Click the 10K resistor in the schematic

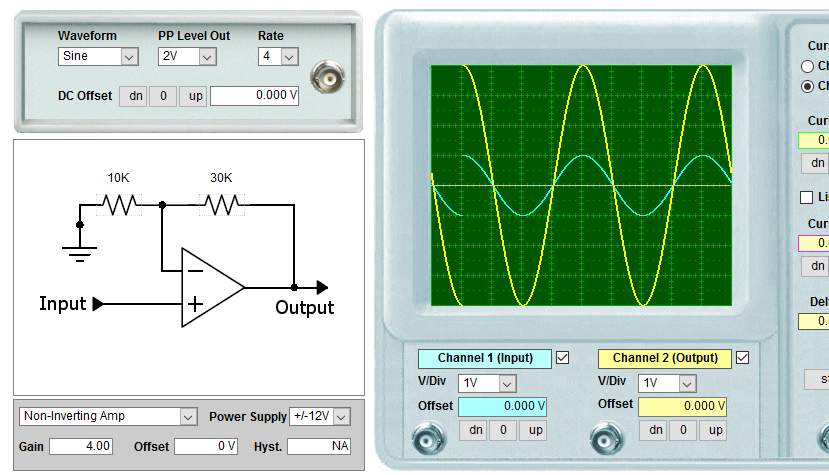click(x=119, y=204)
